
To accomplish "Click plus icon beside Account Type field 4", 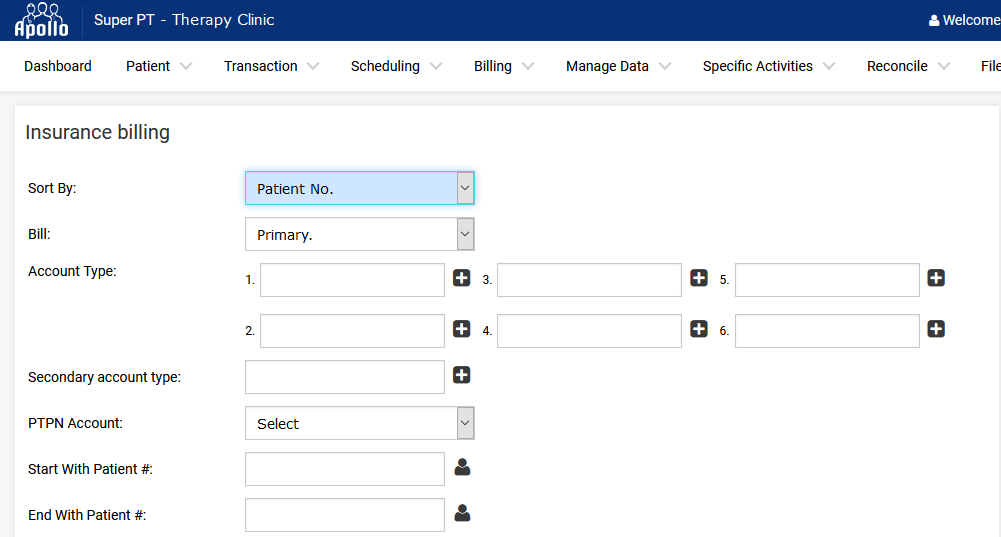I will (699, 329).
